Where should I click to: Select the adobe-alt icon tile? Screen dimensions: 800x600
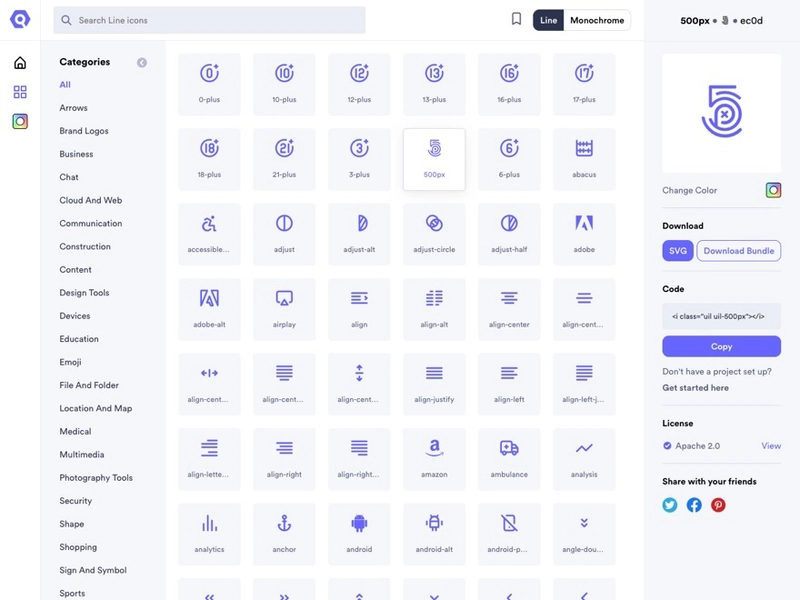[x=209, y=309]
